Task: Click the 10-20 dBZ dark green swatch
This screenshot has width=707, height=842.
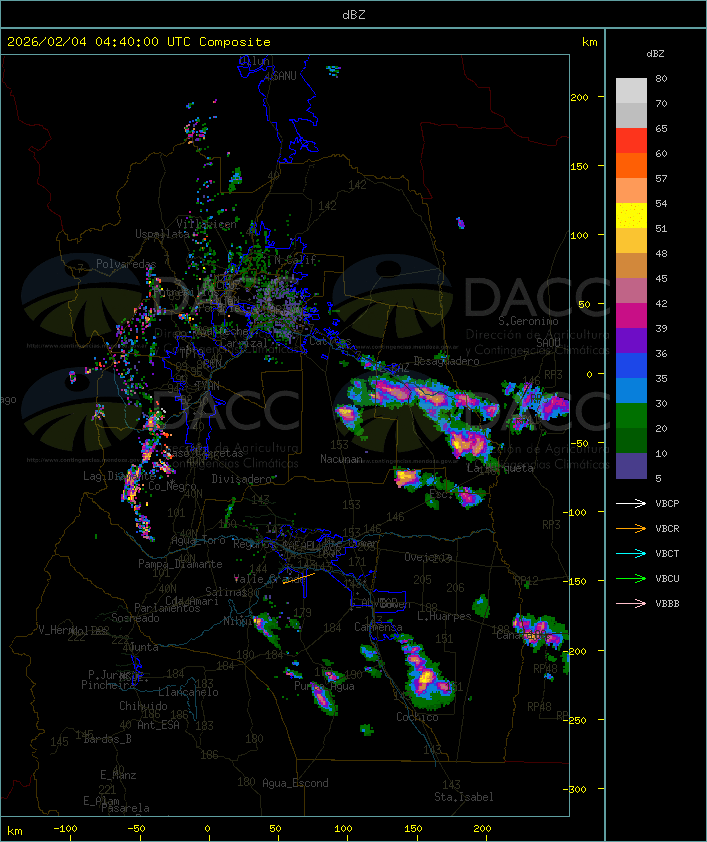Action: point(631,440)
